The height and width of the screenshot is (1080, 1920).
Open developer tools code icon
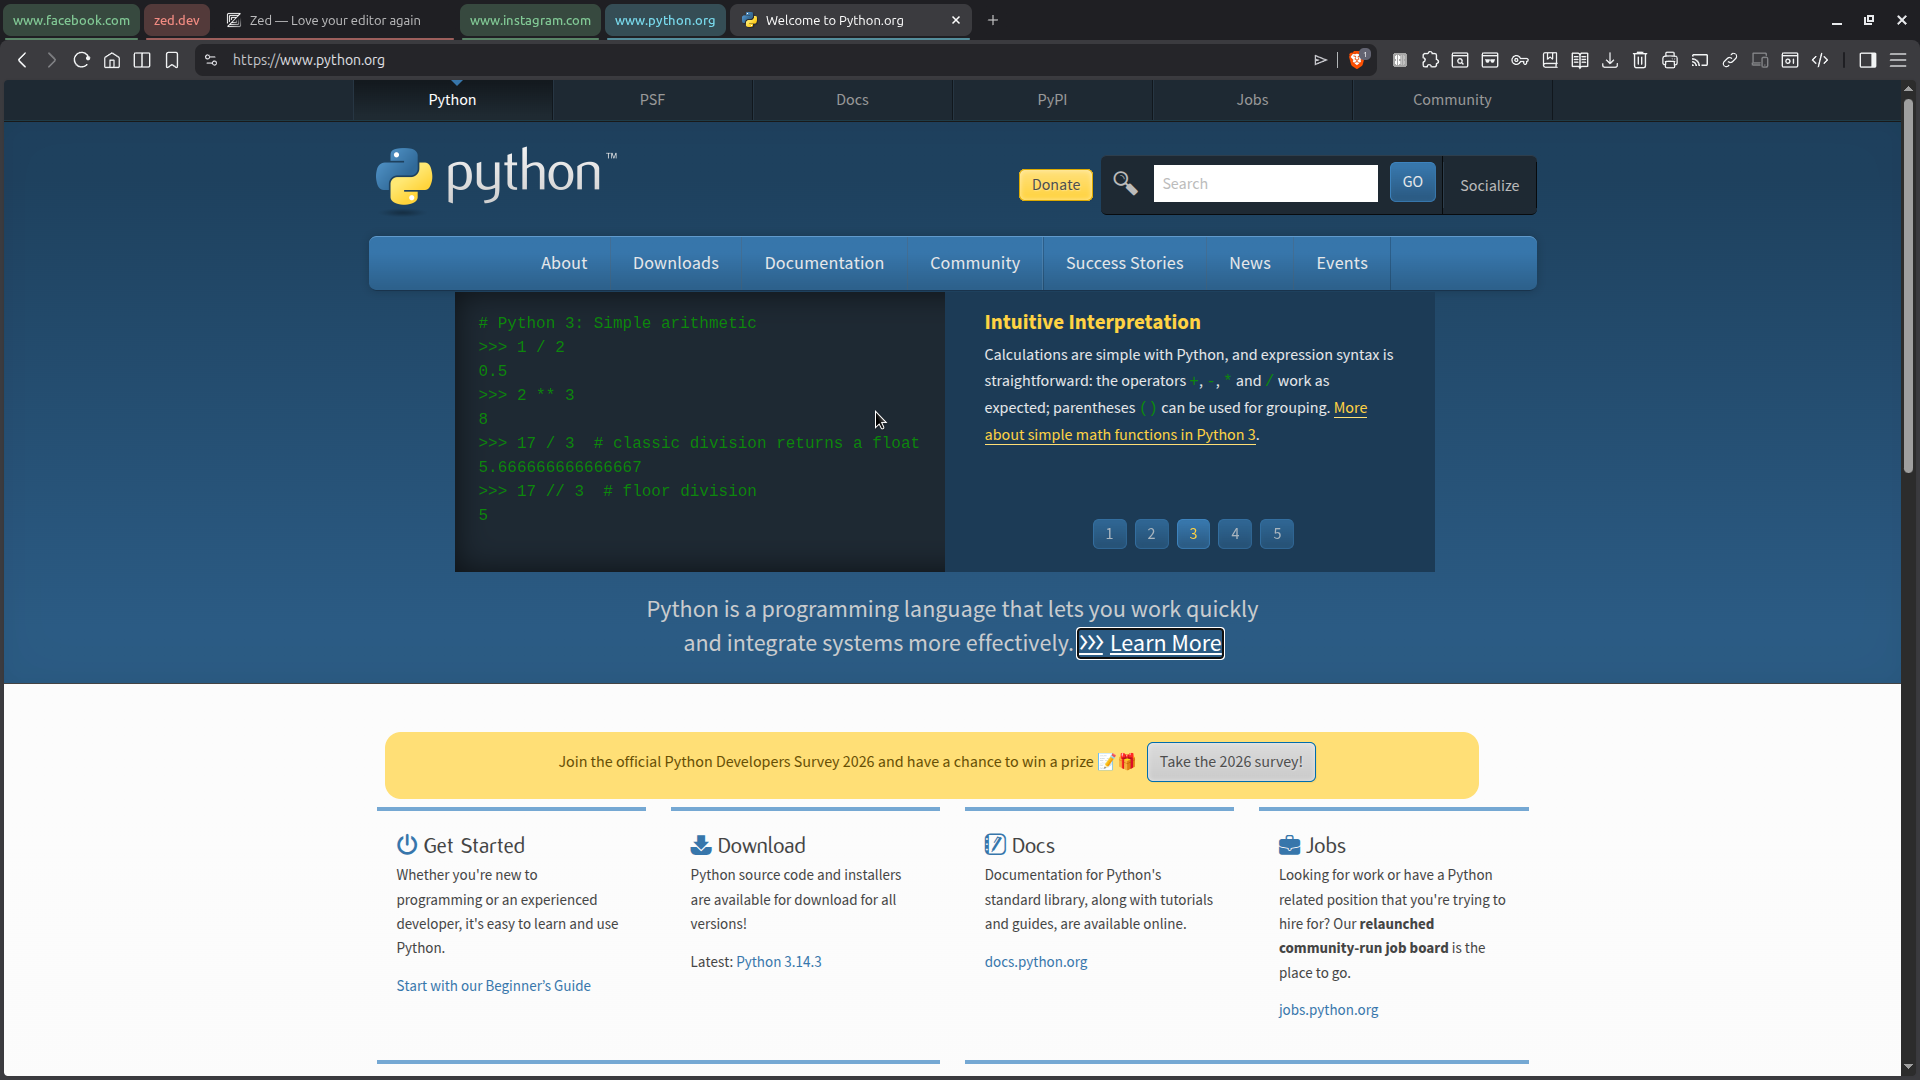pyautogui.click(x=1820, y=60)
